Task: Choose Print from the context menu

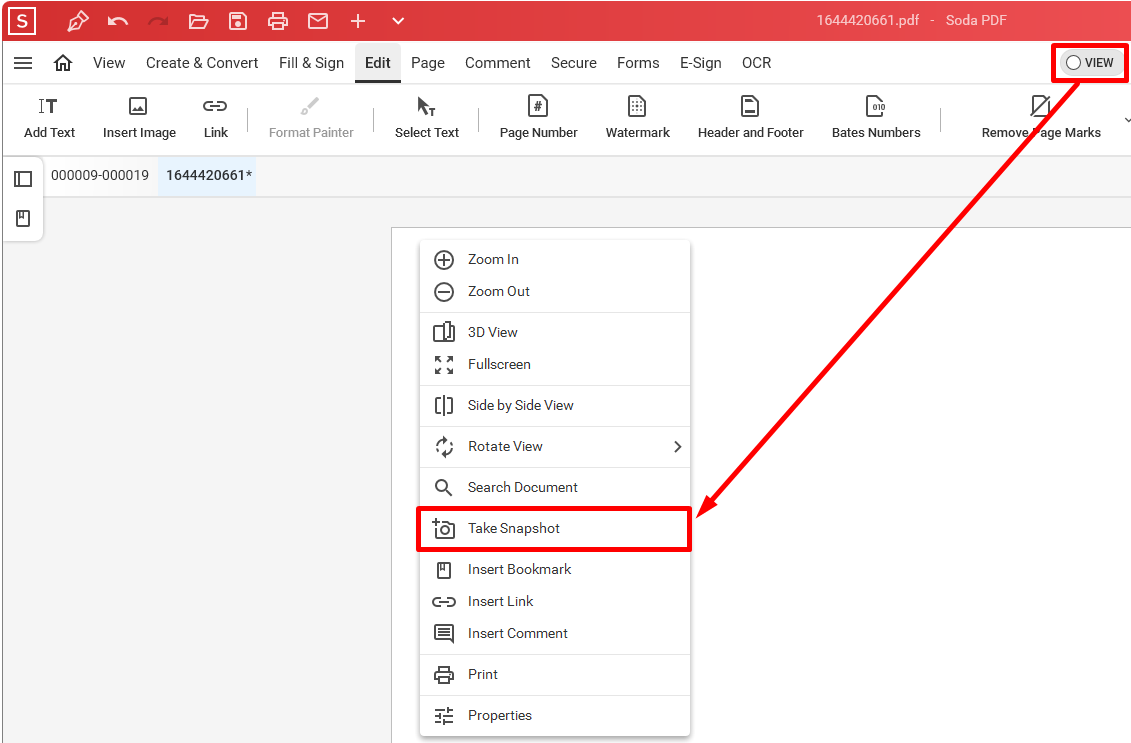Action: [x=555, y=674]
